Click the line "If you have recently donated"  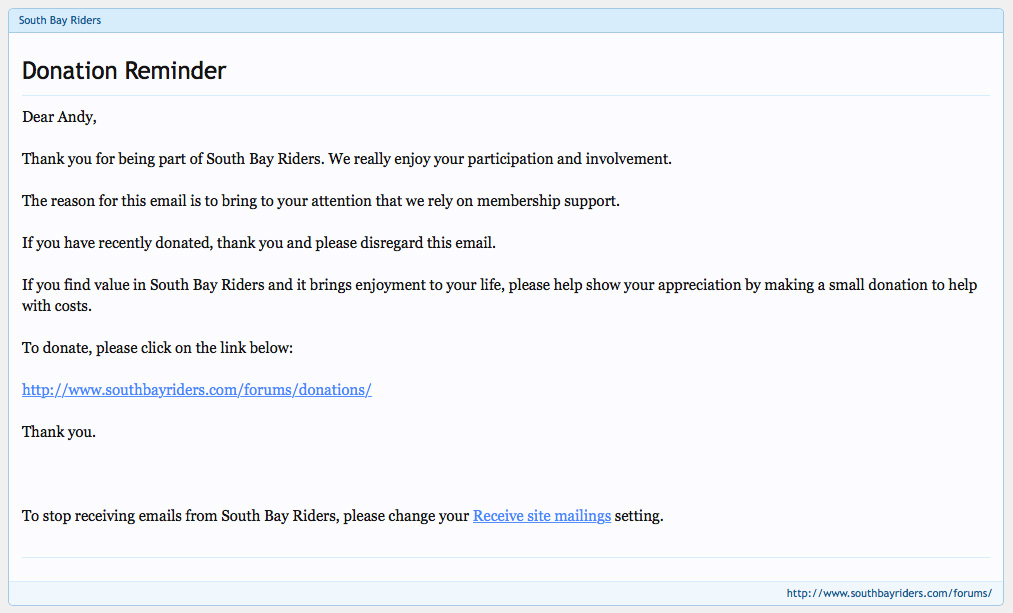(x=258, y=243)
